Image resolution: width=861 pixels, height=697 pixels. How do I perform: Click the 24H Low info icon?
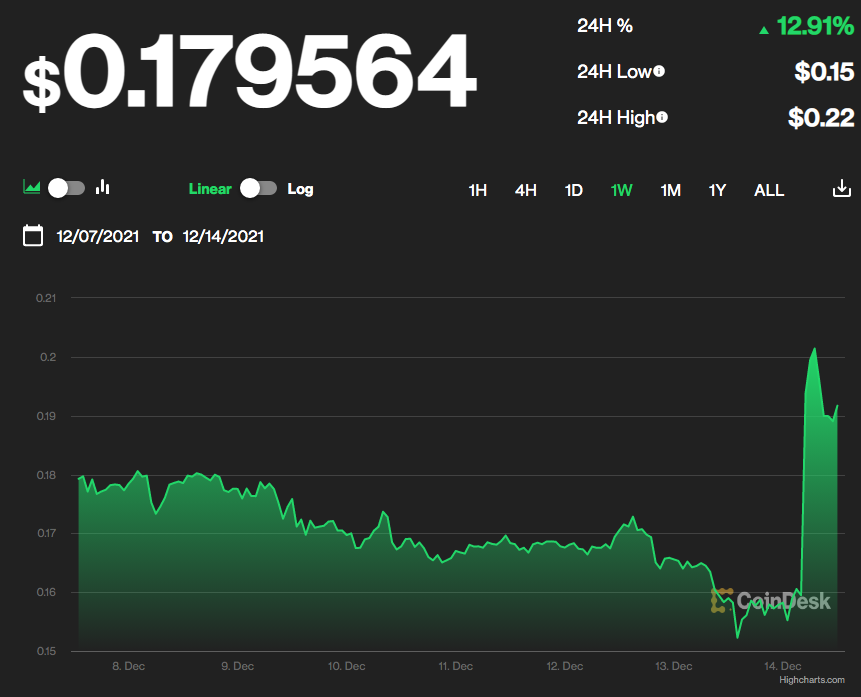[659, 71]
